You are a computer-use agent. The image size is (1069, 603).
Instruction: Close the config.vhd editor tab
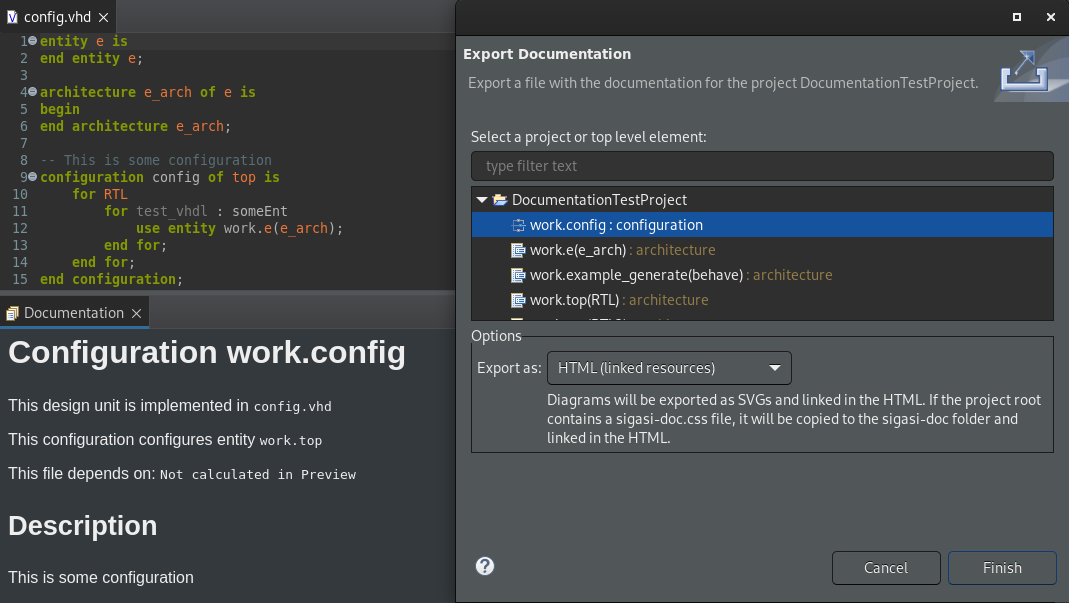pyautogui.click(x=104, y=17)
